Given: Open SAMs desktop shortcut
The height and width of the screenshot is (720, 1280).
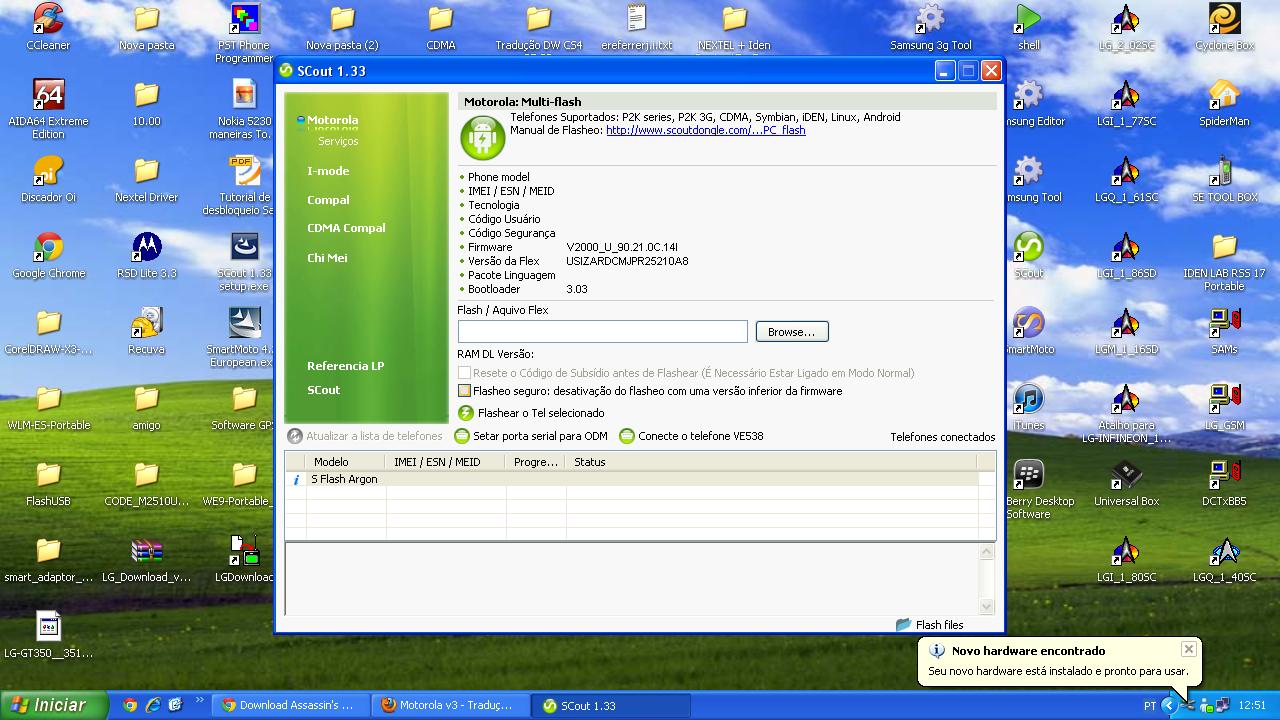Looking at the screenshot, I should click(x=1224, y=331).
